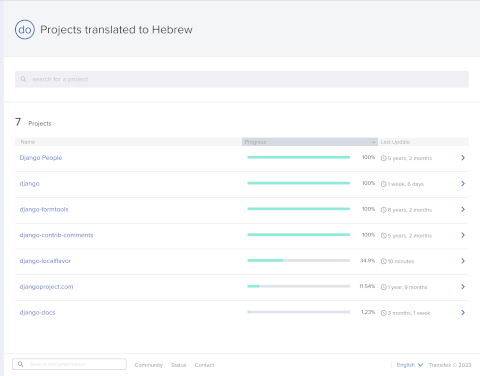Click the django-docs progress bar
Viewport: 480px width, 376px height.
(299, 312)
